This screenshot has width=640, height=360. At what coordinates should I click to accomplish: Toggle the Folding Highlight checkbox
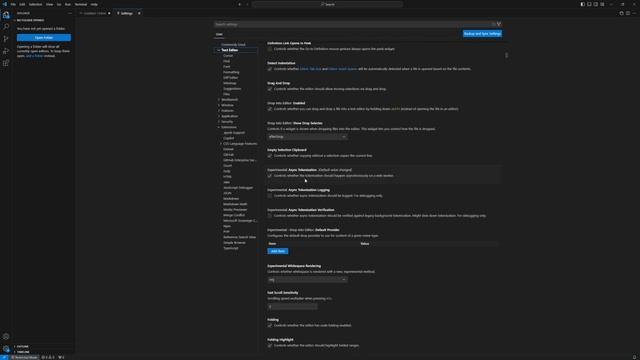pyautogui.click(x=270, y=345)
